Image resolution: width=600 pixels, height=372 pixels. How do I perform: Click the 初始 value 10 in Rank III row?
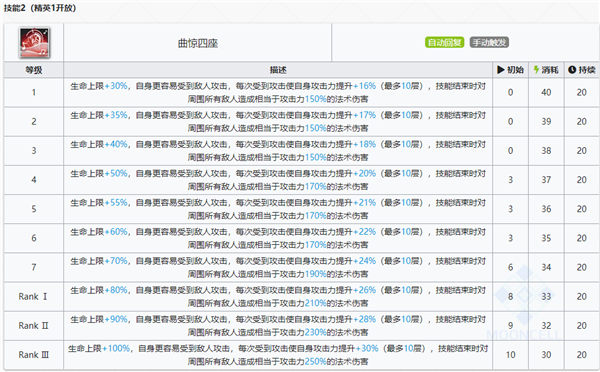(x=510, y=355)
